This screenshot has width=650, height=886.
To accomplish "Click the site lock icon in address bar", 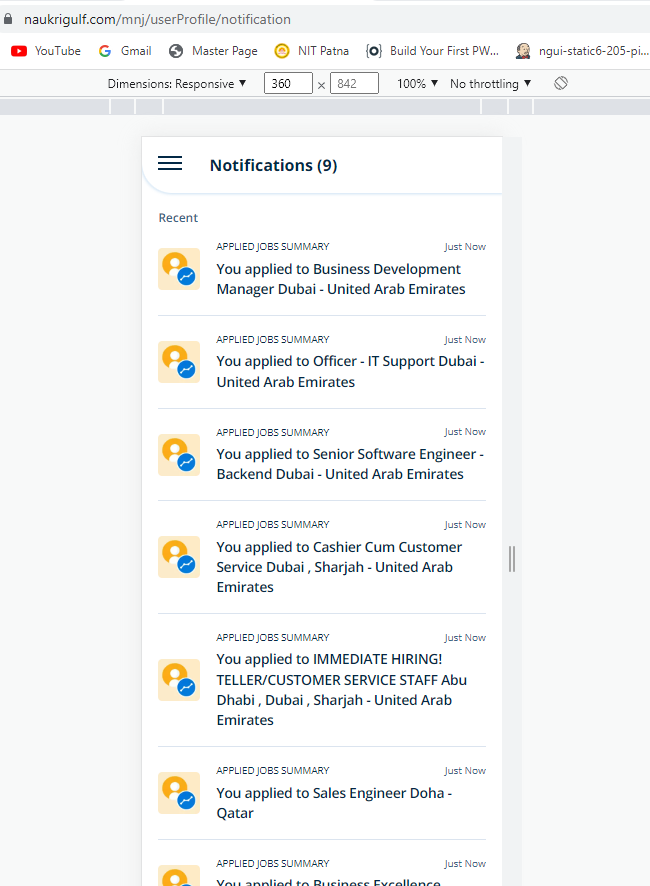I will click(10, 19).
